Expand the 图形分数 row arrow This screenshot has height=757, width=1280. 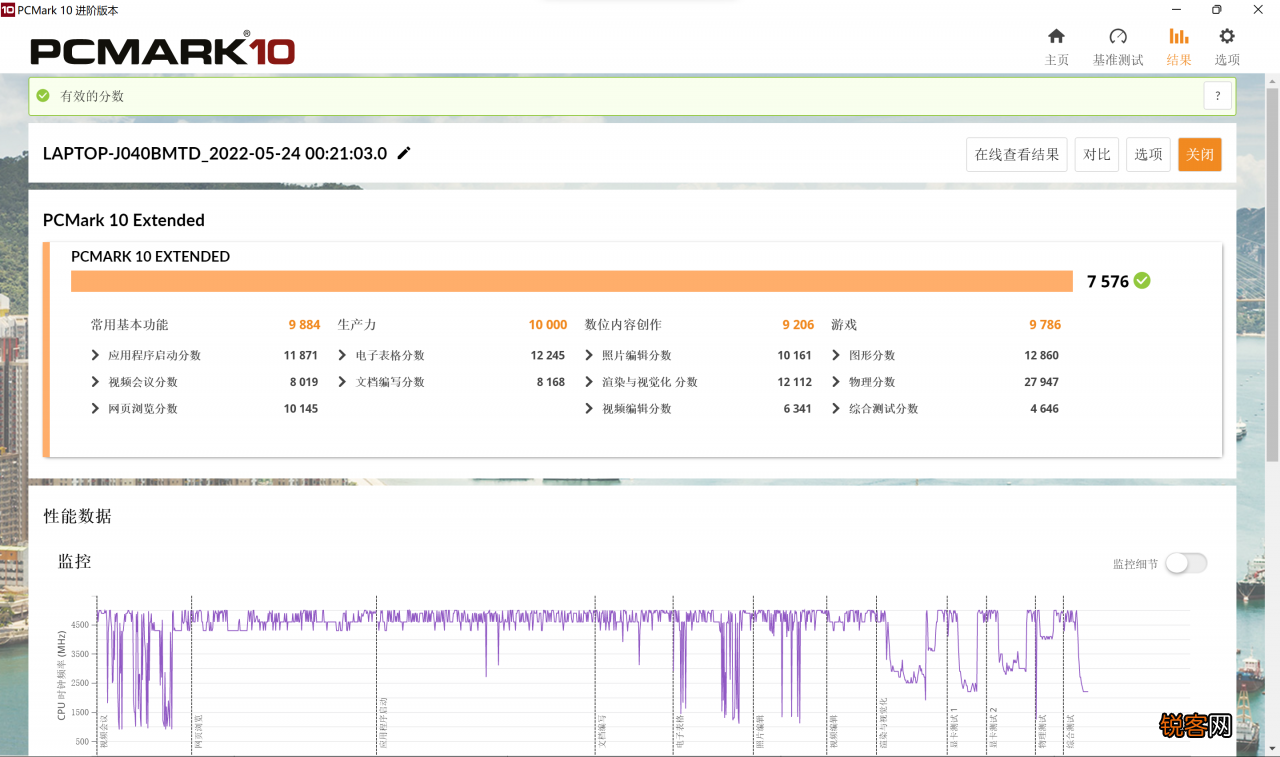tap(836, 355)
